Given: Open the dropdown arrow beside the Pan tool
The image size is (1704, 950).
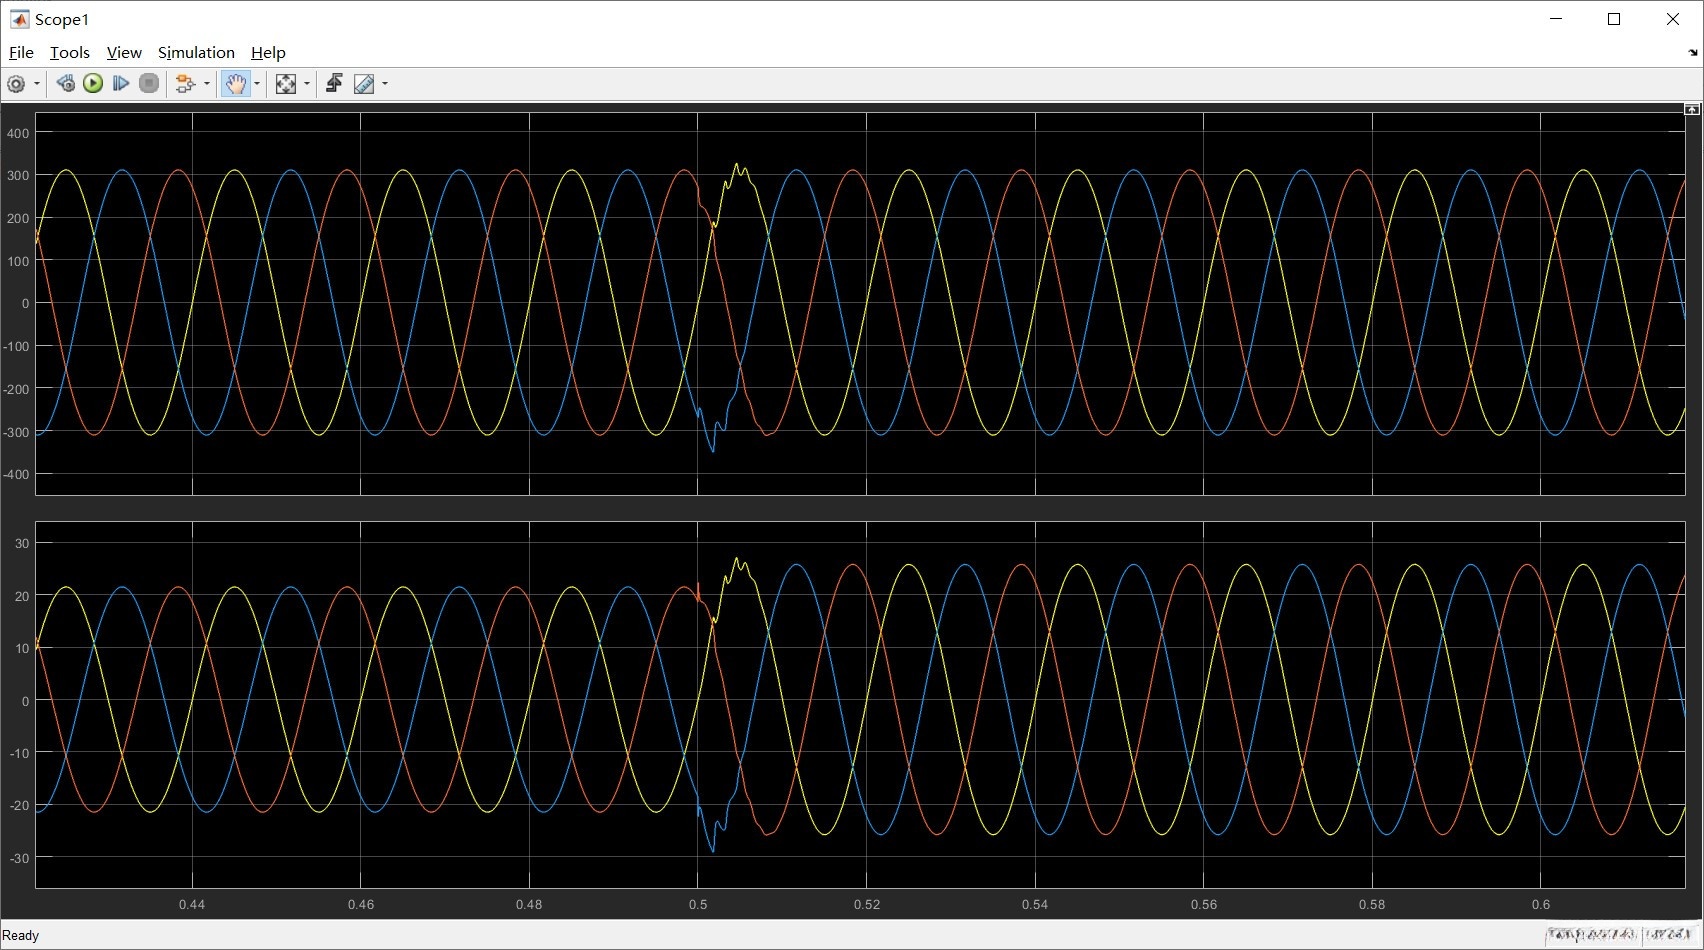Looking at the screenshot, I should [257, 84].
